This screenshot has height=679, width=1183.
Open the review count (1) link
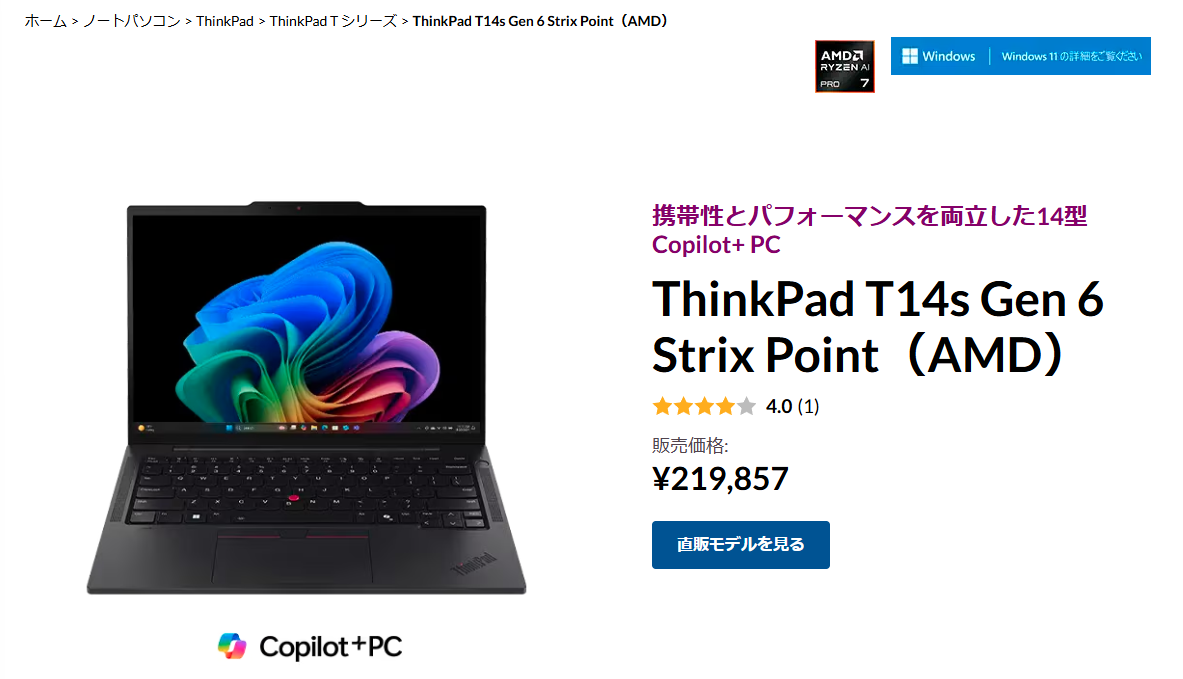point(808,407)
